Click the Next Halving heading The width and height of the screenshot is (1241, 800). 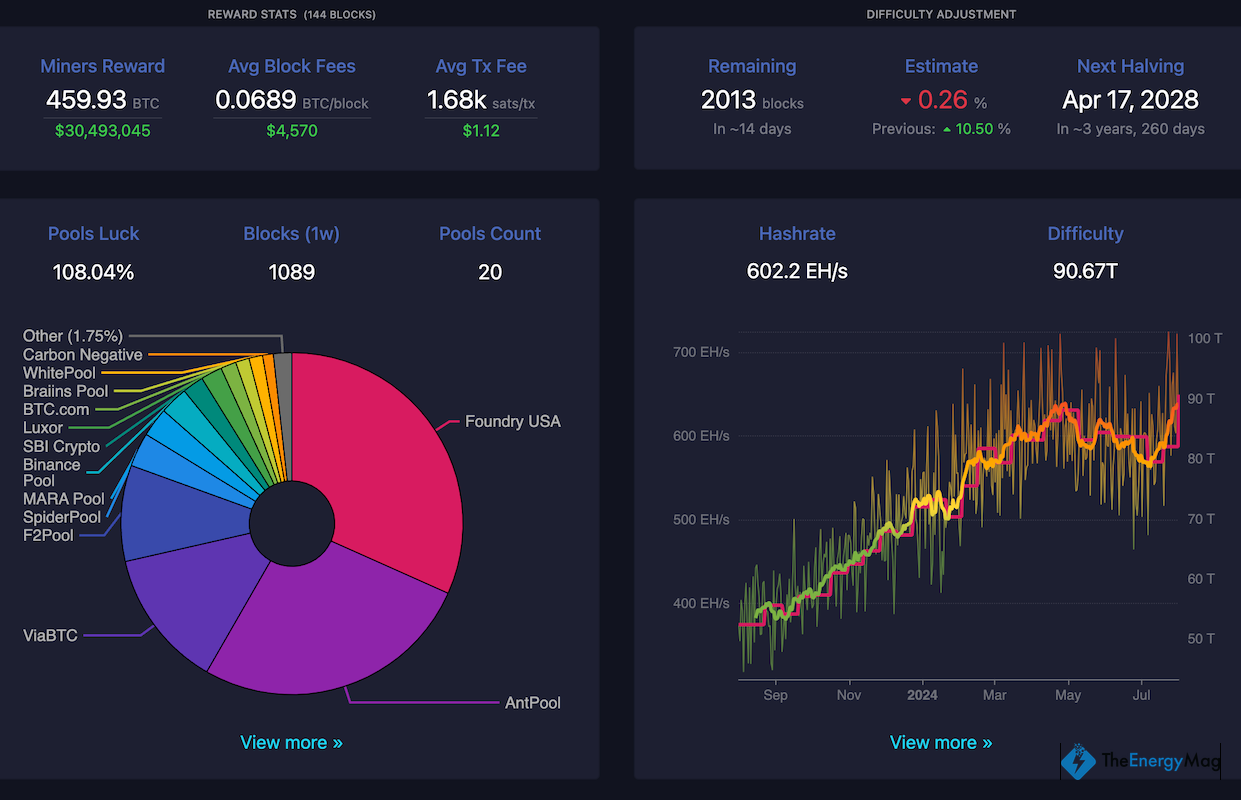tap(1130, 66)
